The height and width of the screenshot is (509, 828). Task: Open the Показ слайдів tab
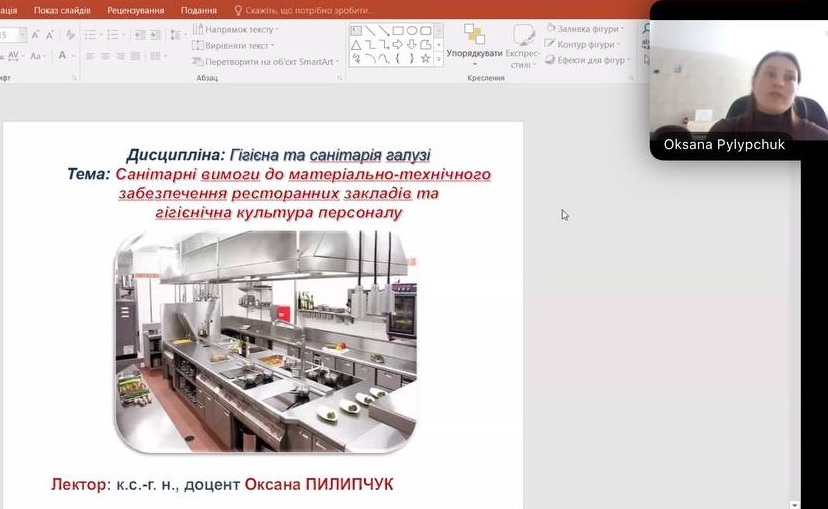[62, 10]
